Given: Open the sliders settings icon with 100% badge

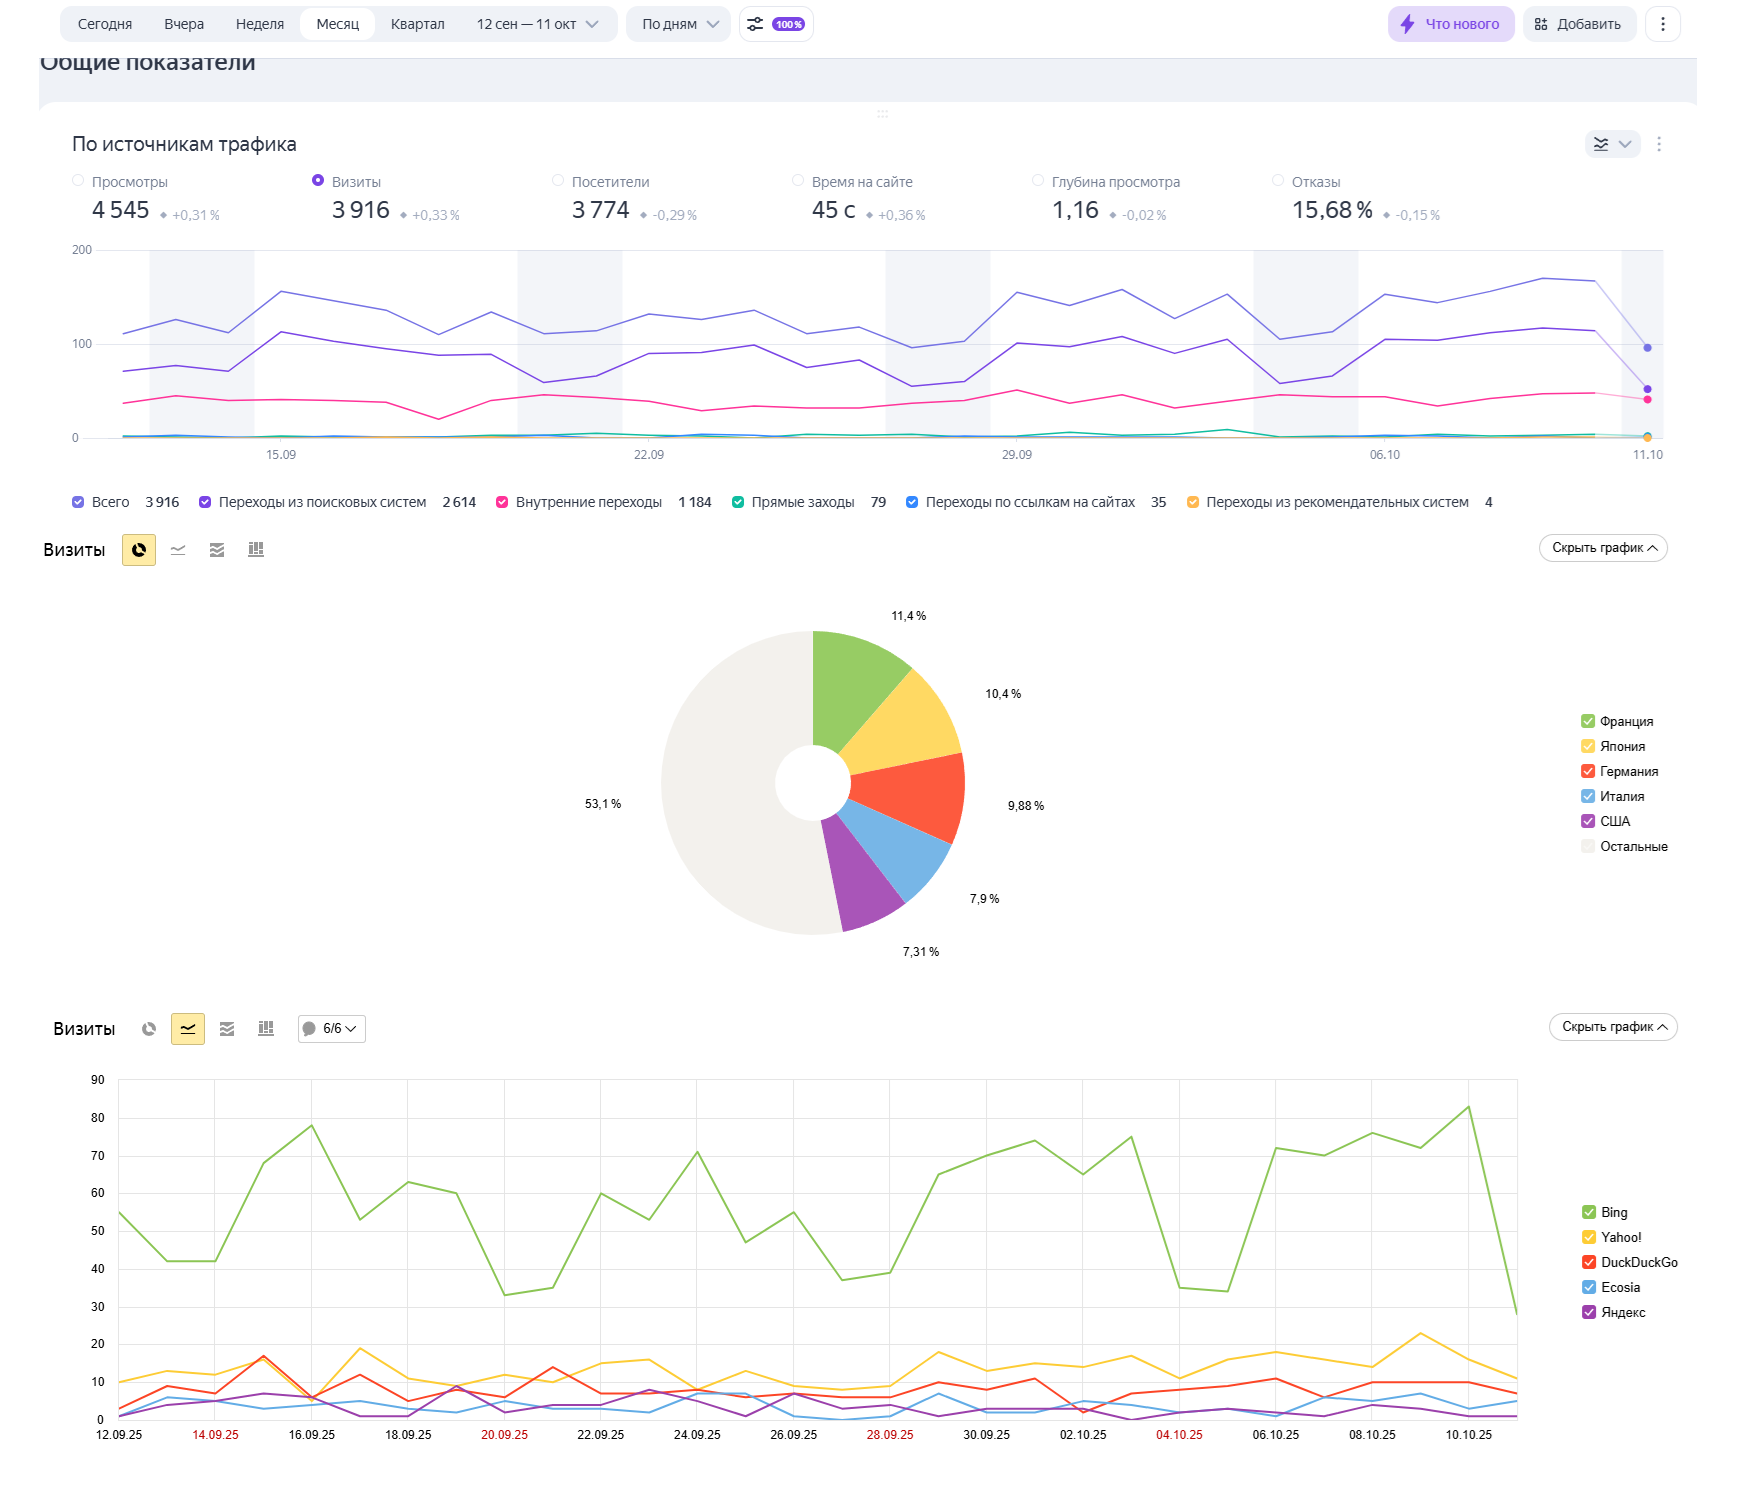Looking at the screenshot, I should pyautogui.click(x=775, y=24).
